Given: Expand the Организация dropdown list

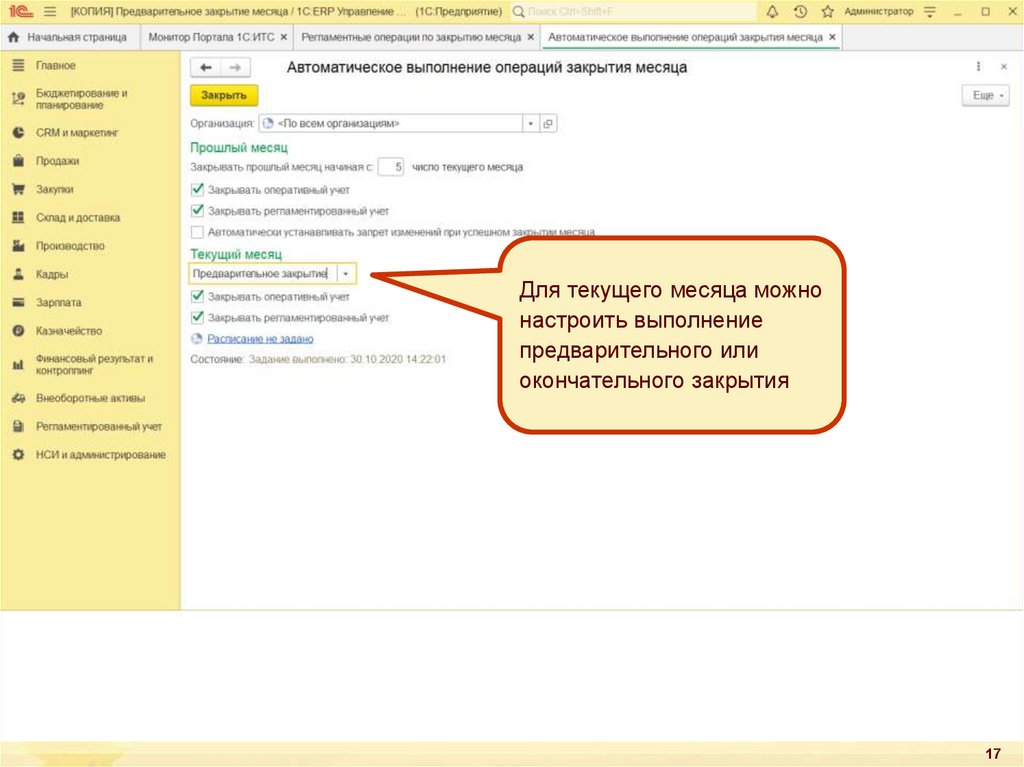Looking at the screenshot, I should click(x=530, y=124).
